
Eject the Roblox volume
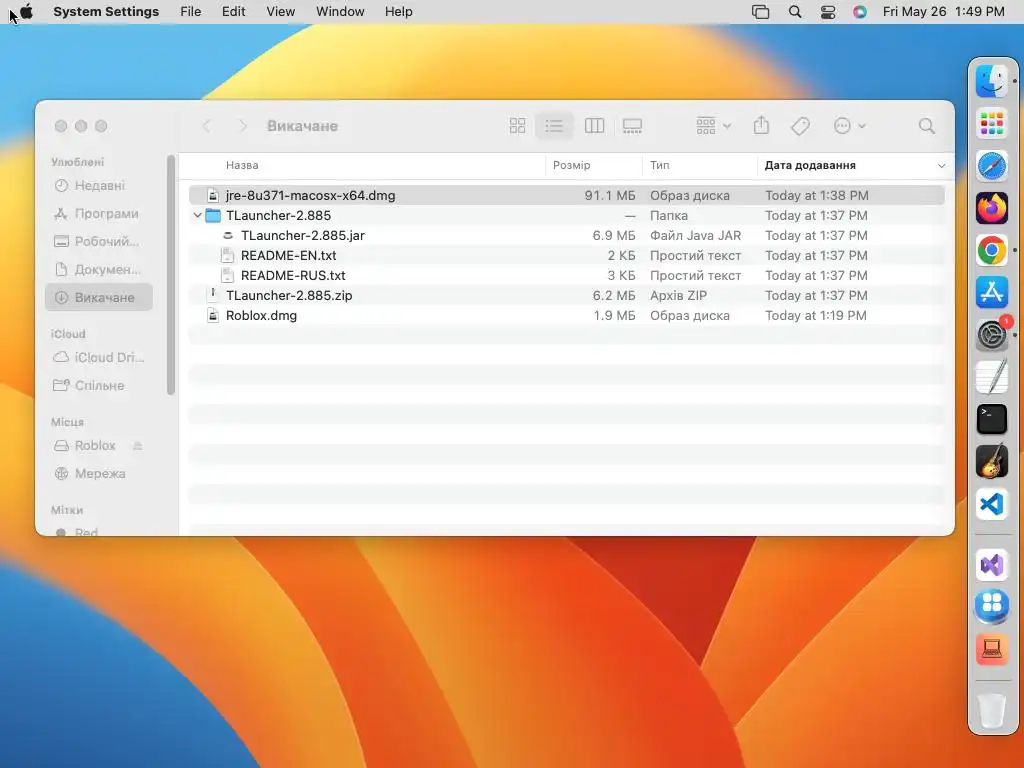point(138,445)
